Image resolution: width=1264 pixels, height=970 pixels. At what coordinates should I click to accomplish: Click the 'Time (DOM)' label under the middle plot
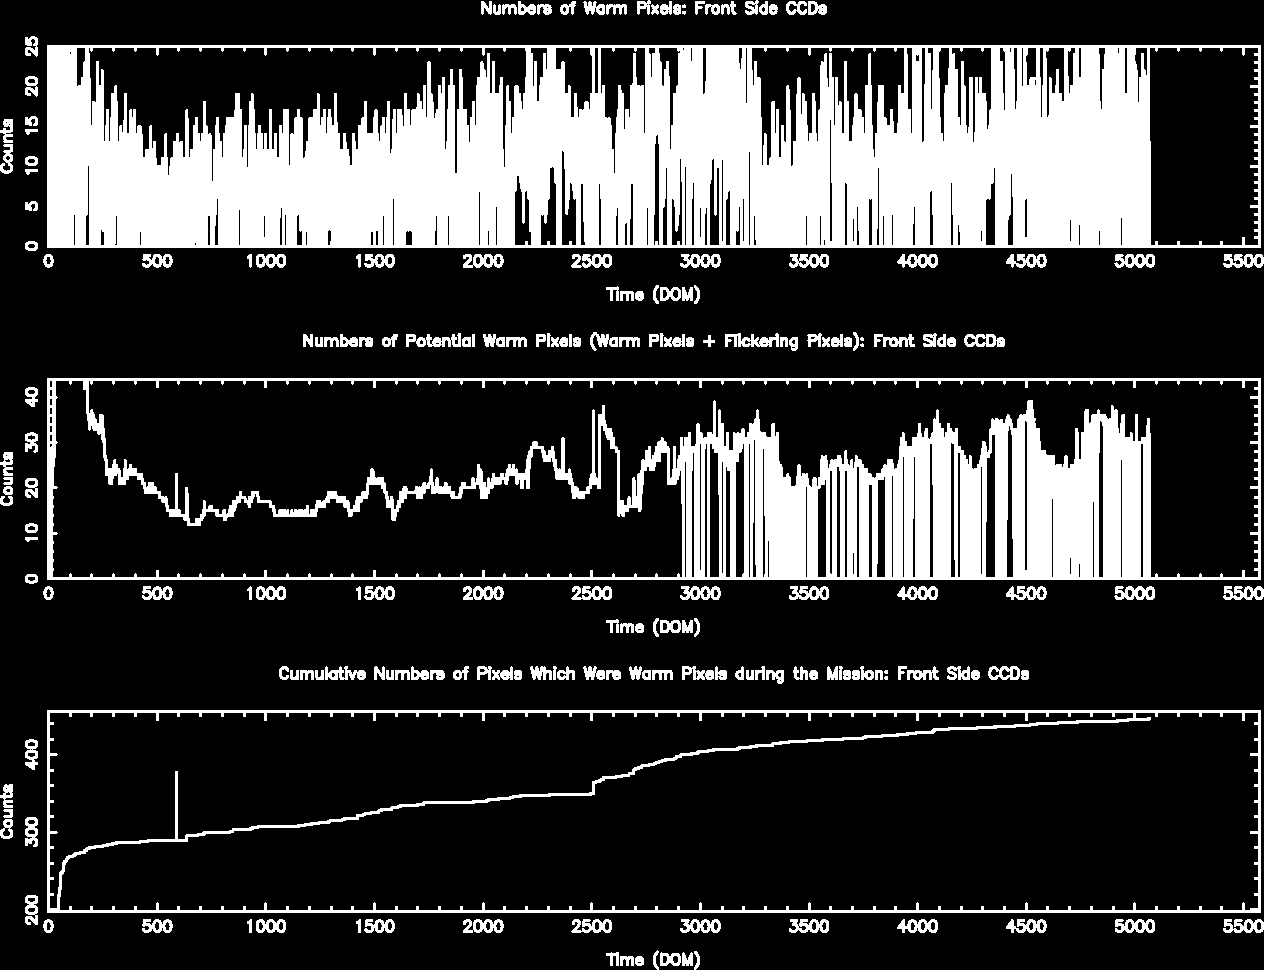click(x=653, y=627)
